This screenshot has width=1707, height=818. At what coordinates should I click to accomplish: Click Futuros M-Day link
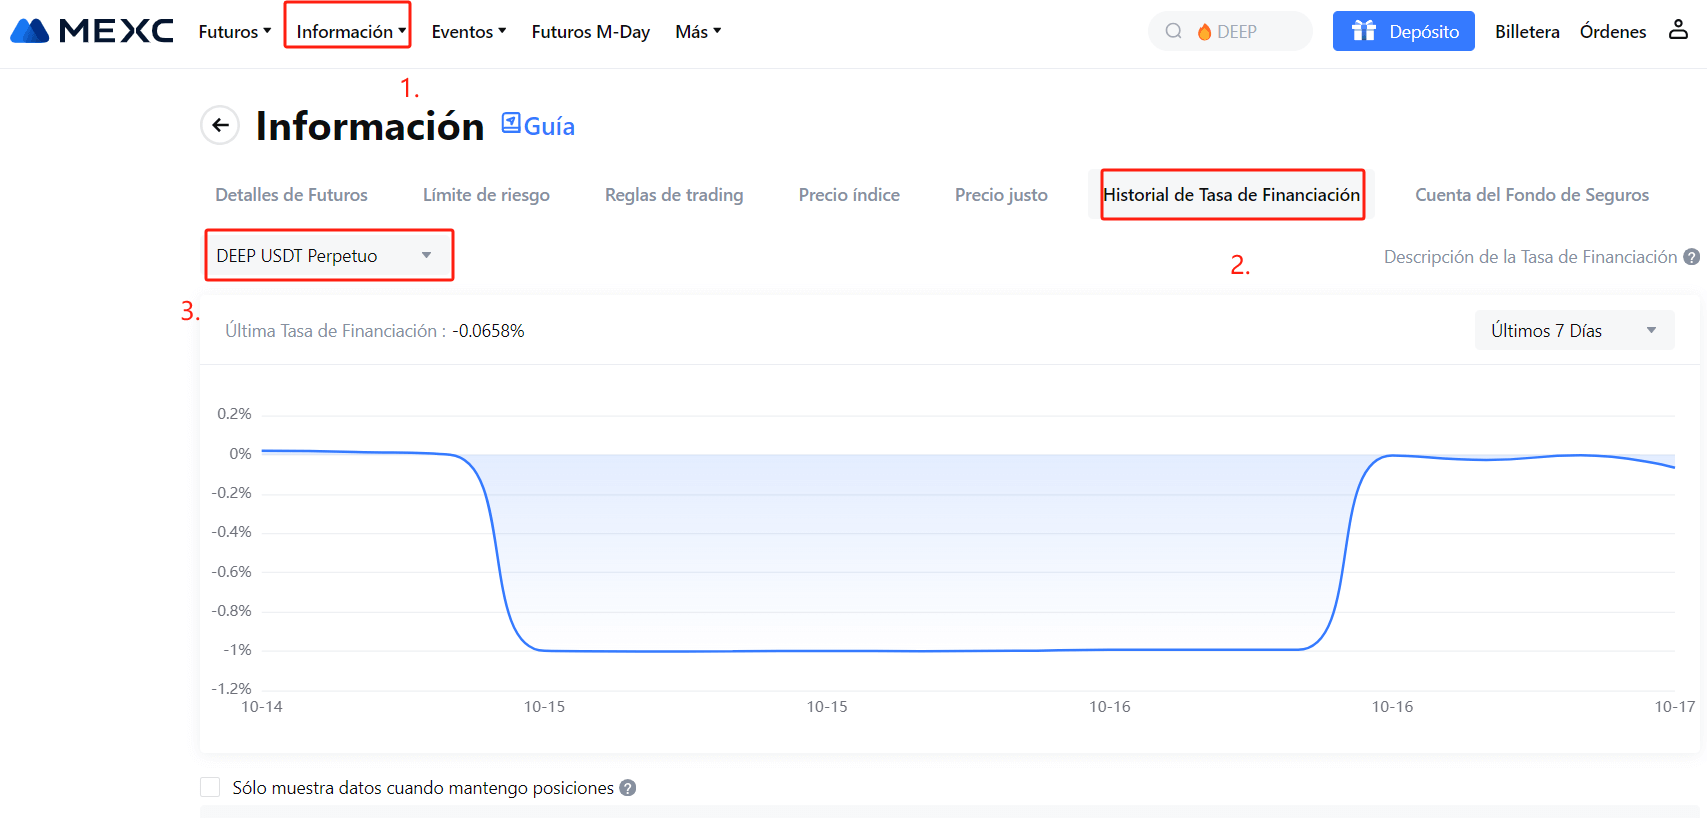[590, 32]
